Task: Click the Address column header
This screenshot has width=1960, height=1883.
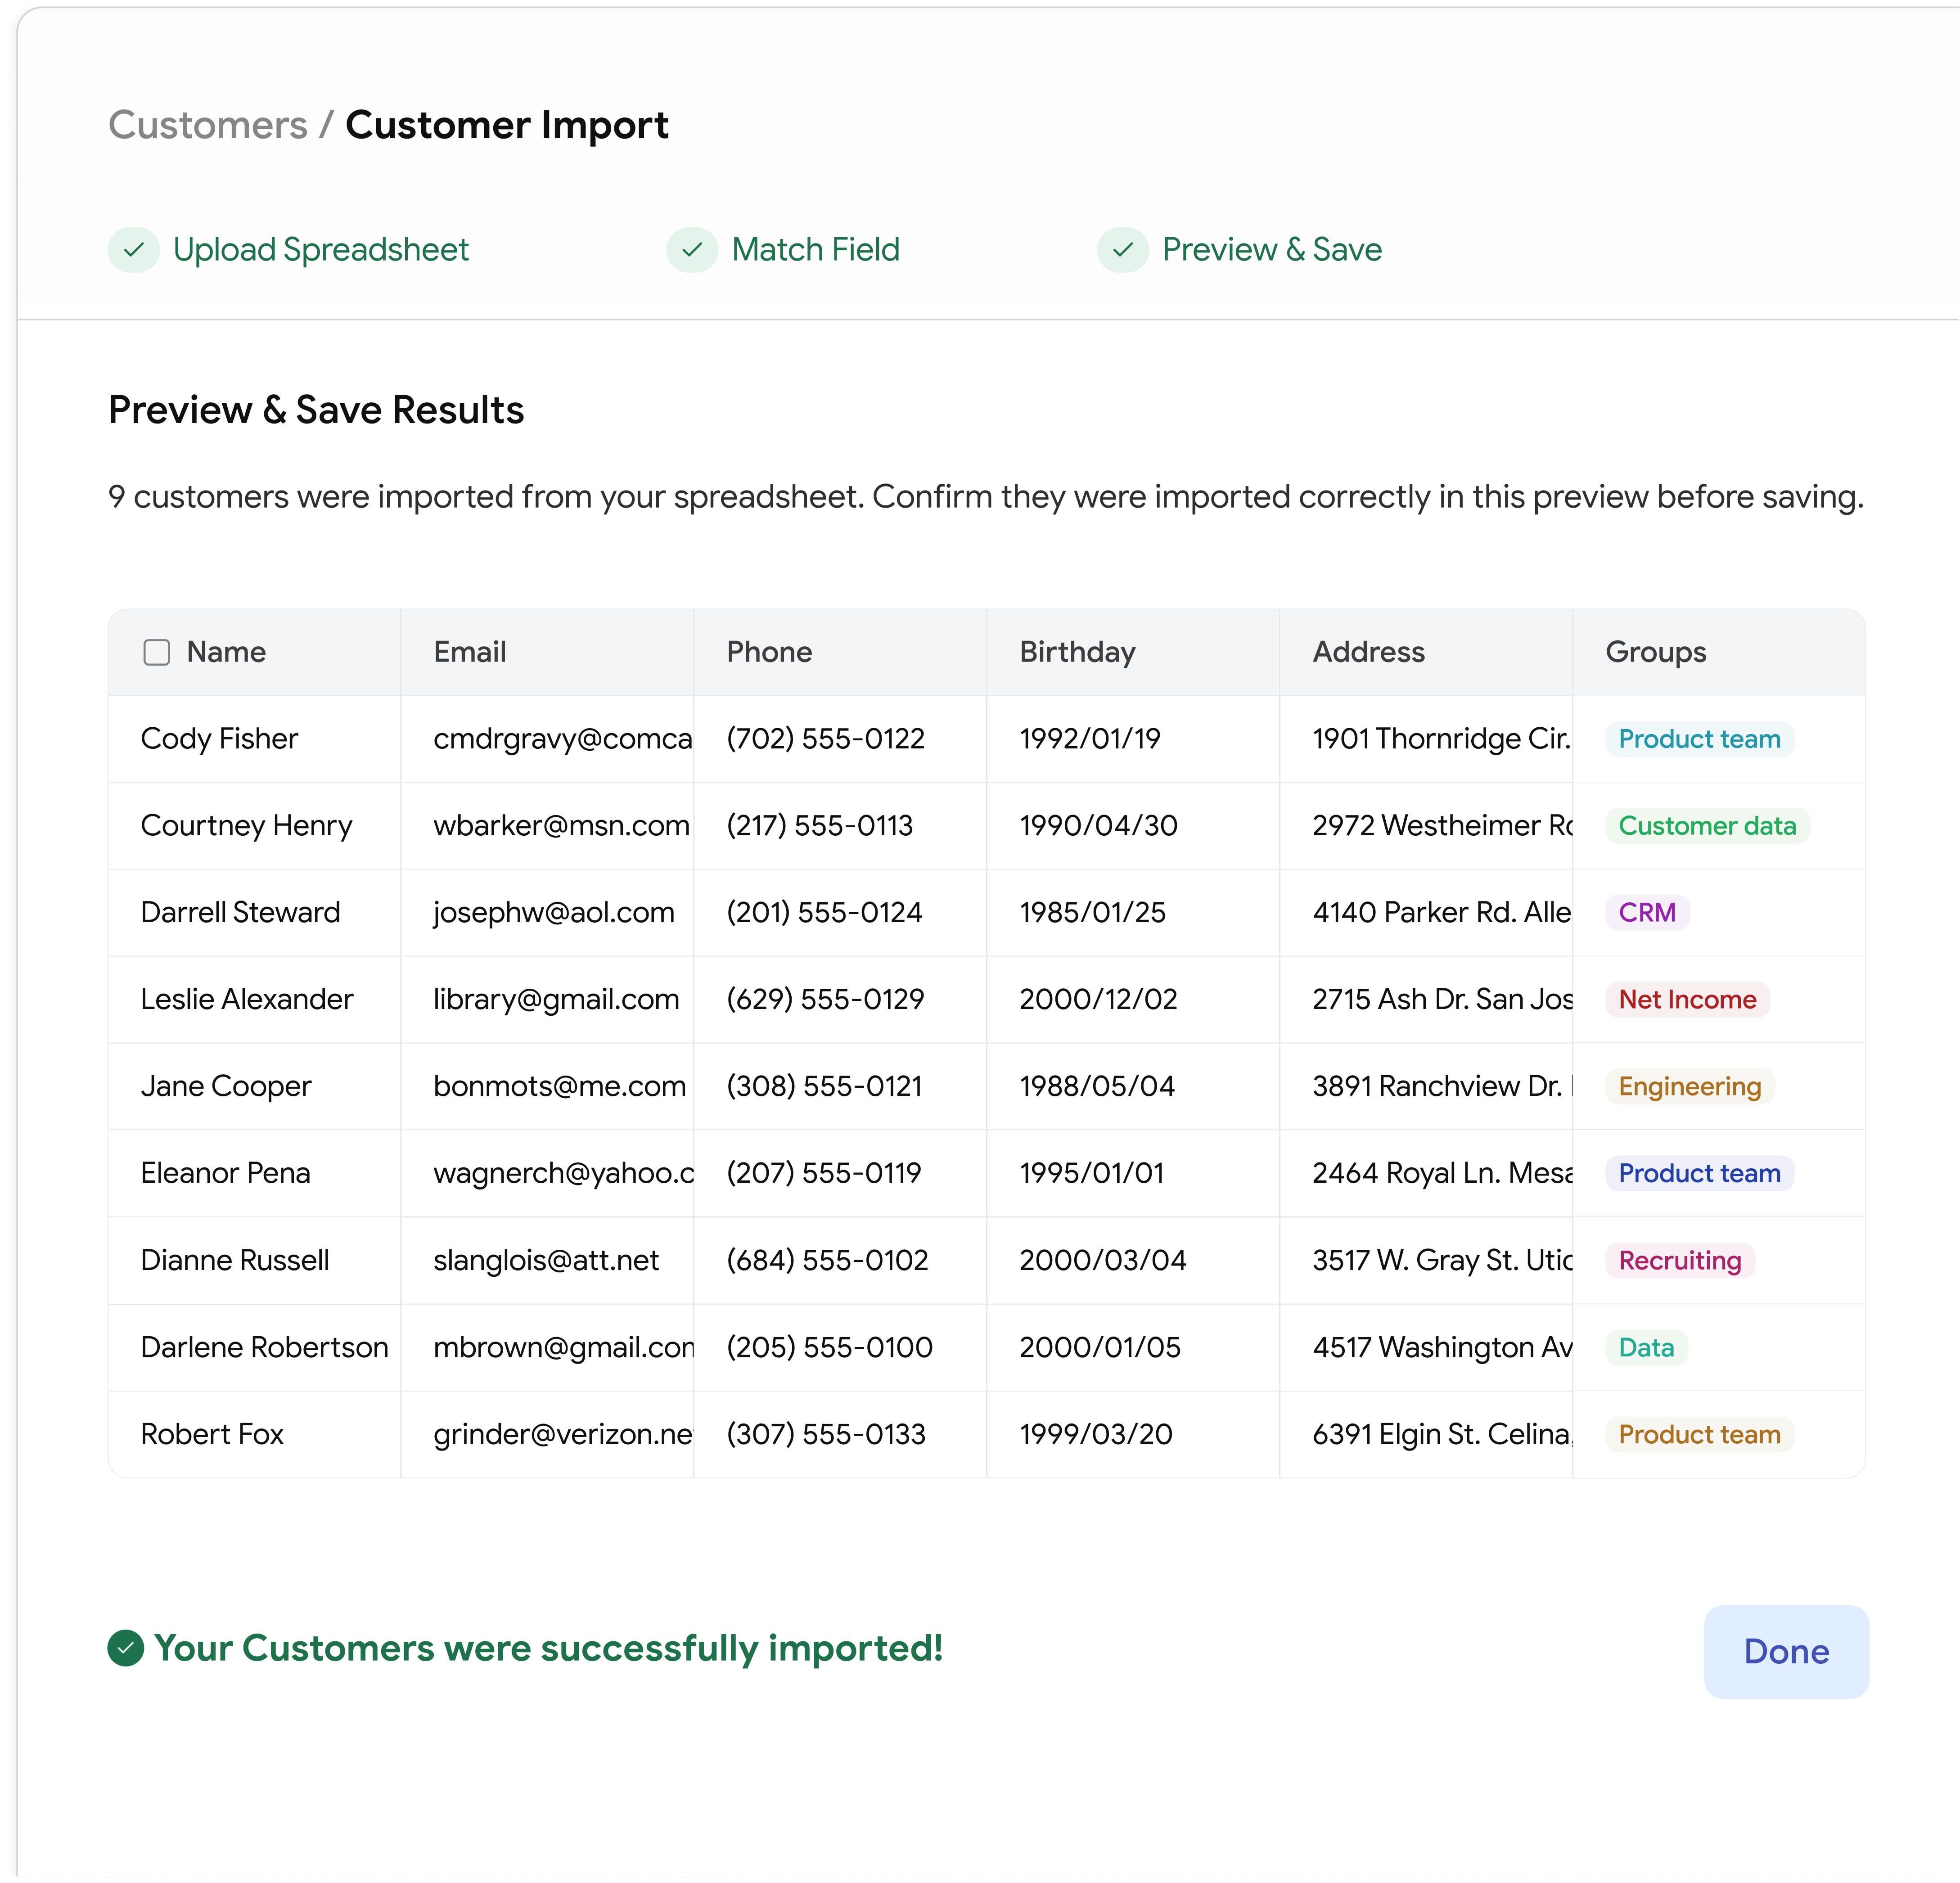Action: 1368,652
